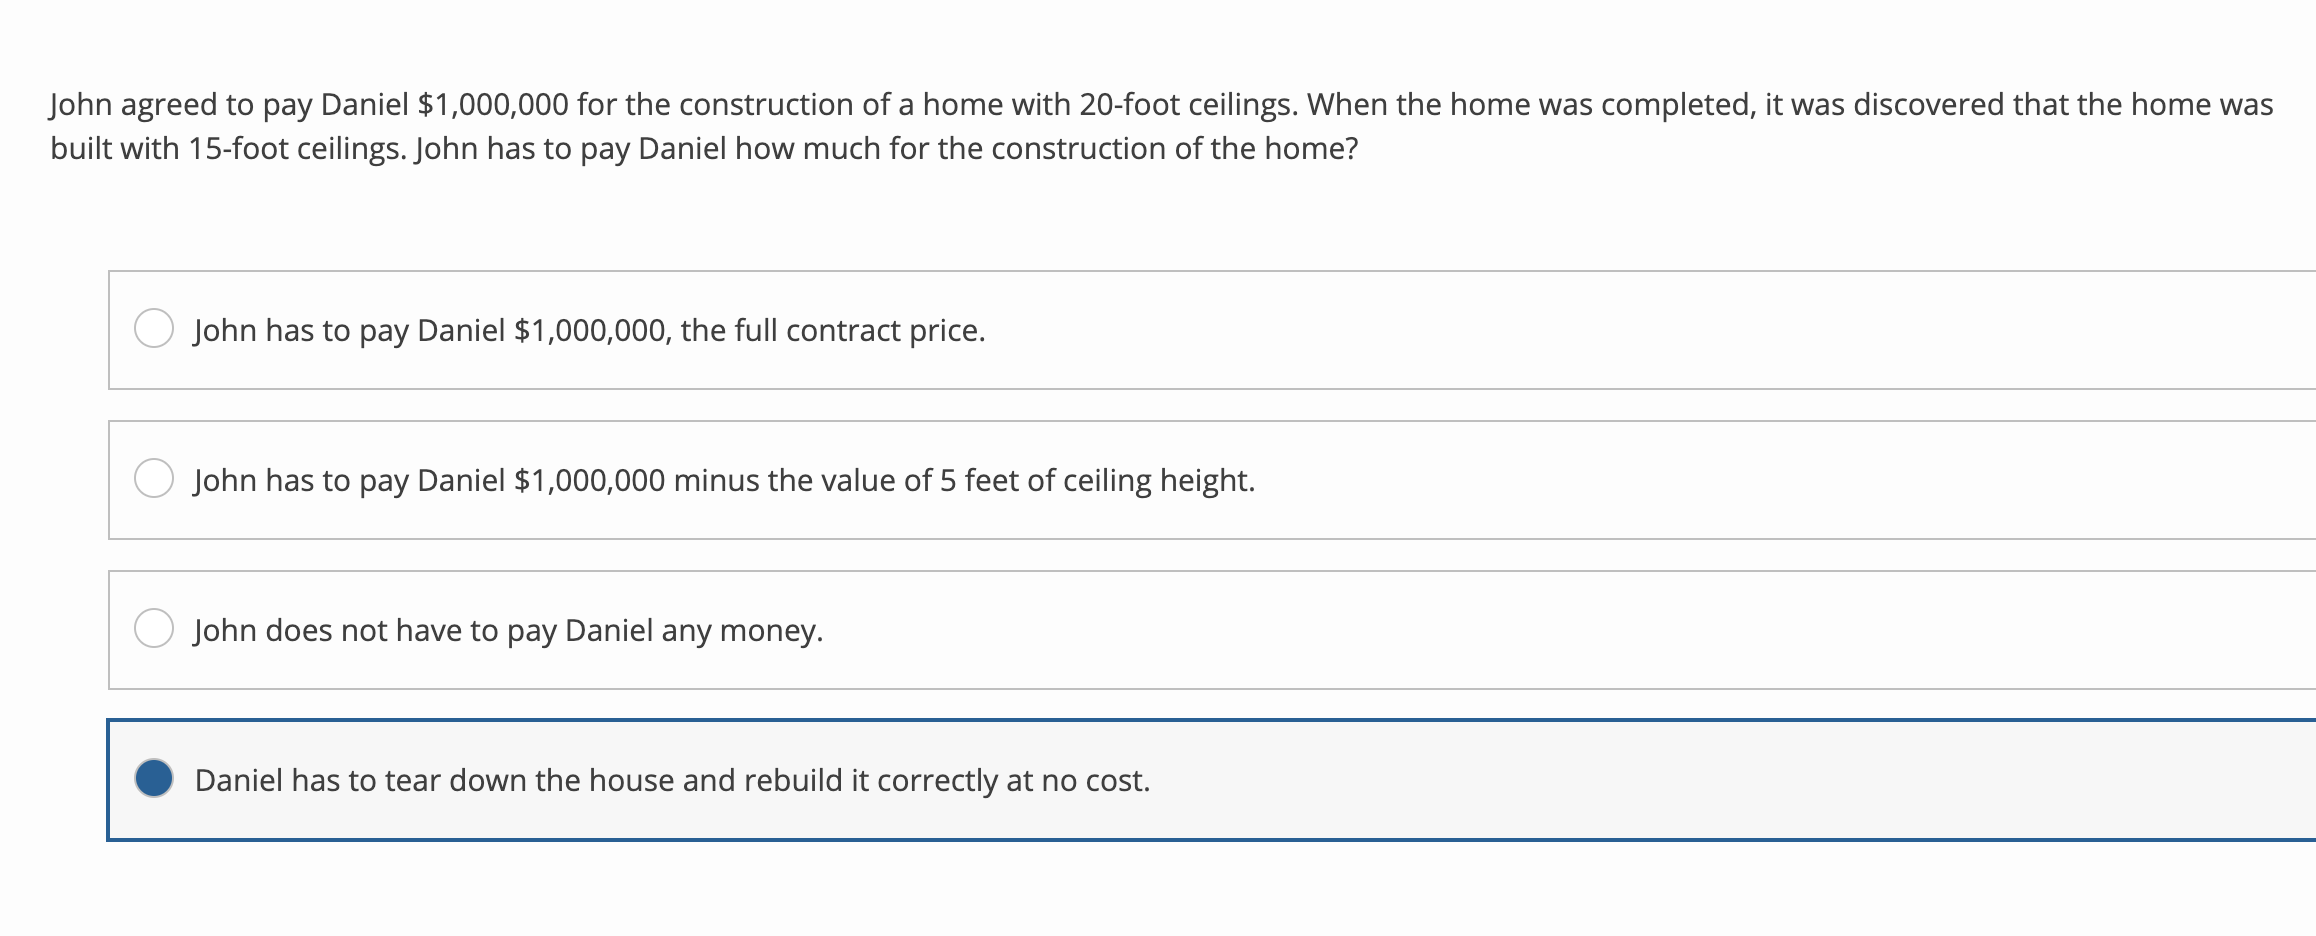
Task: Select the "full contract price" radio button
Action: pyautogui.click(x=155, y=327)
